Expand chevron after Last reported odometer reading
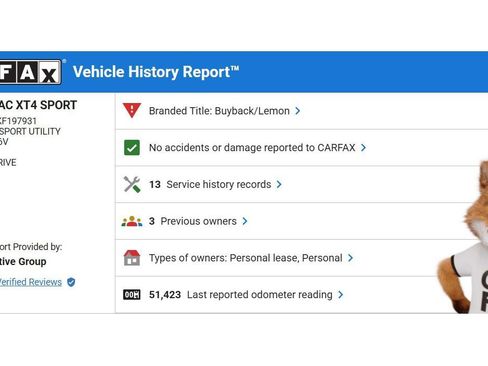The image size is (488, 366). pos(340,295)
